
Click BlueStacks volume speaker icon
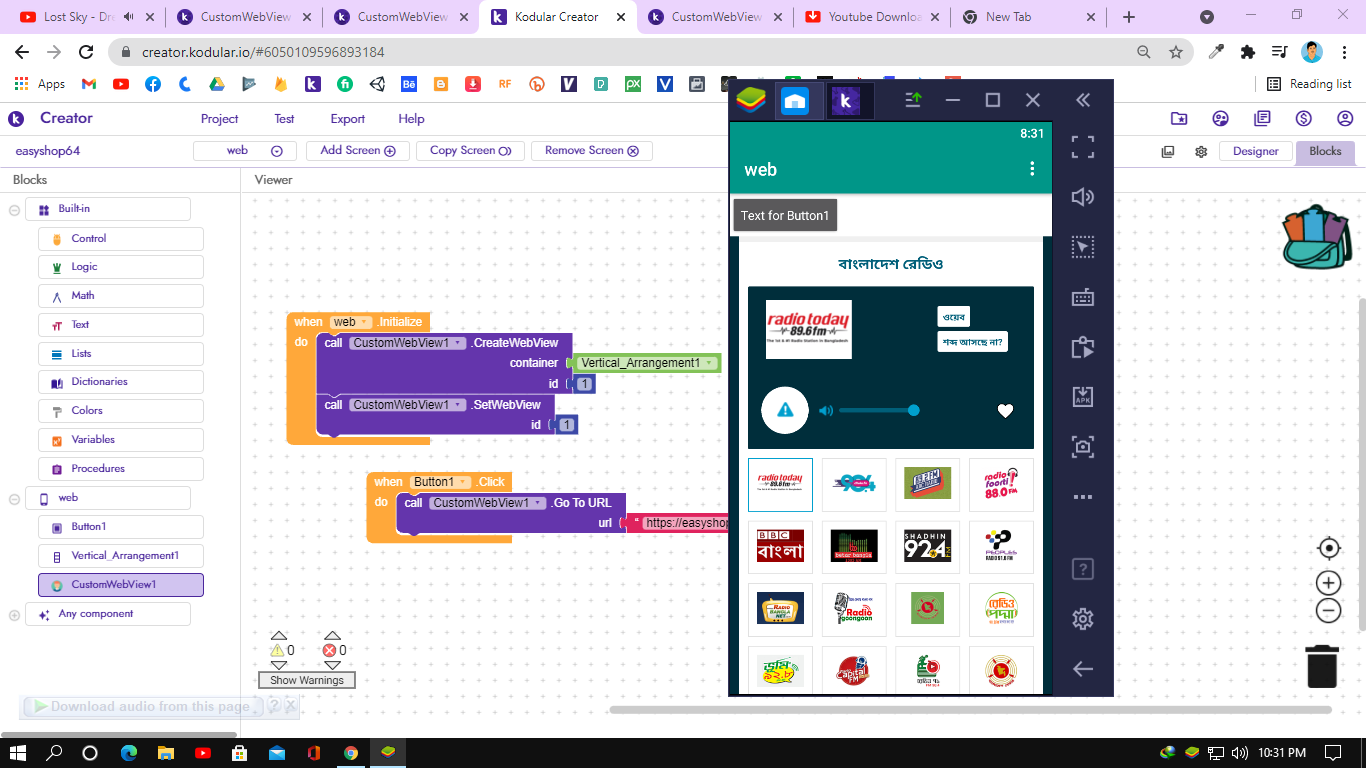click(x=1082, y=197)
